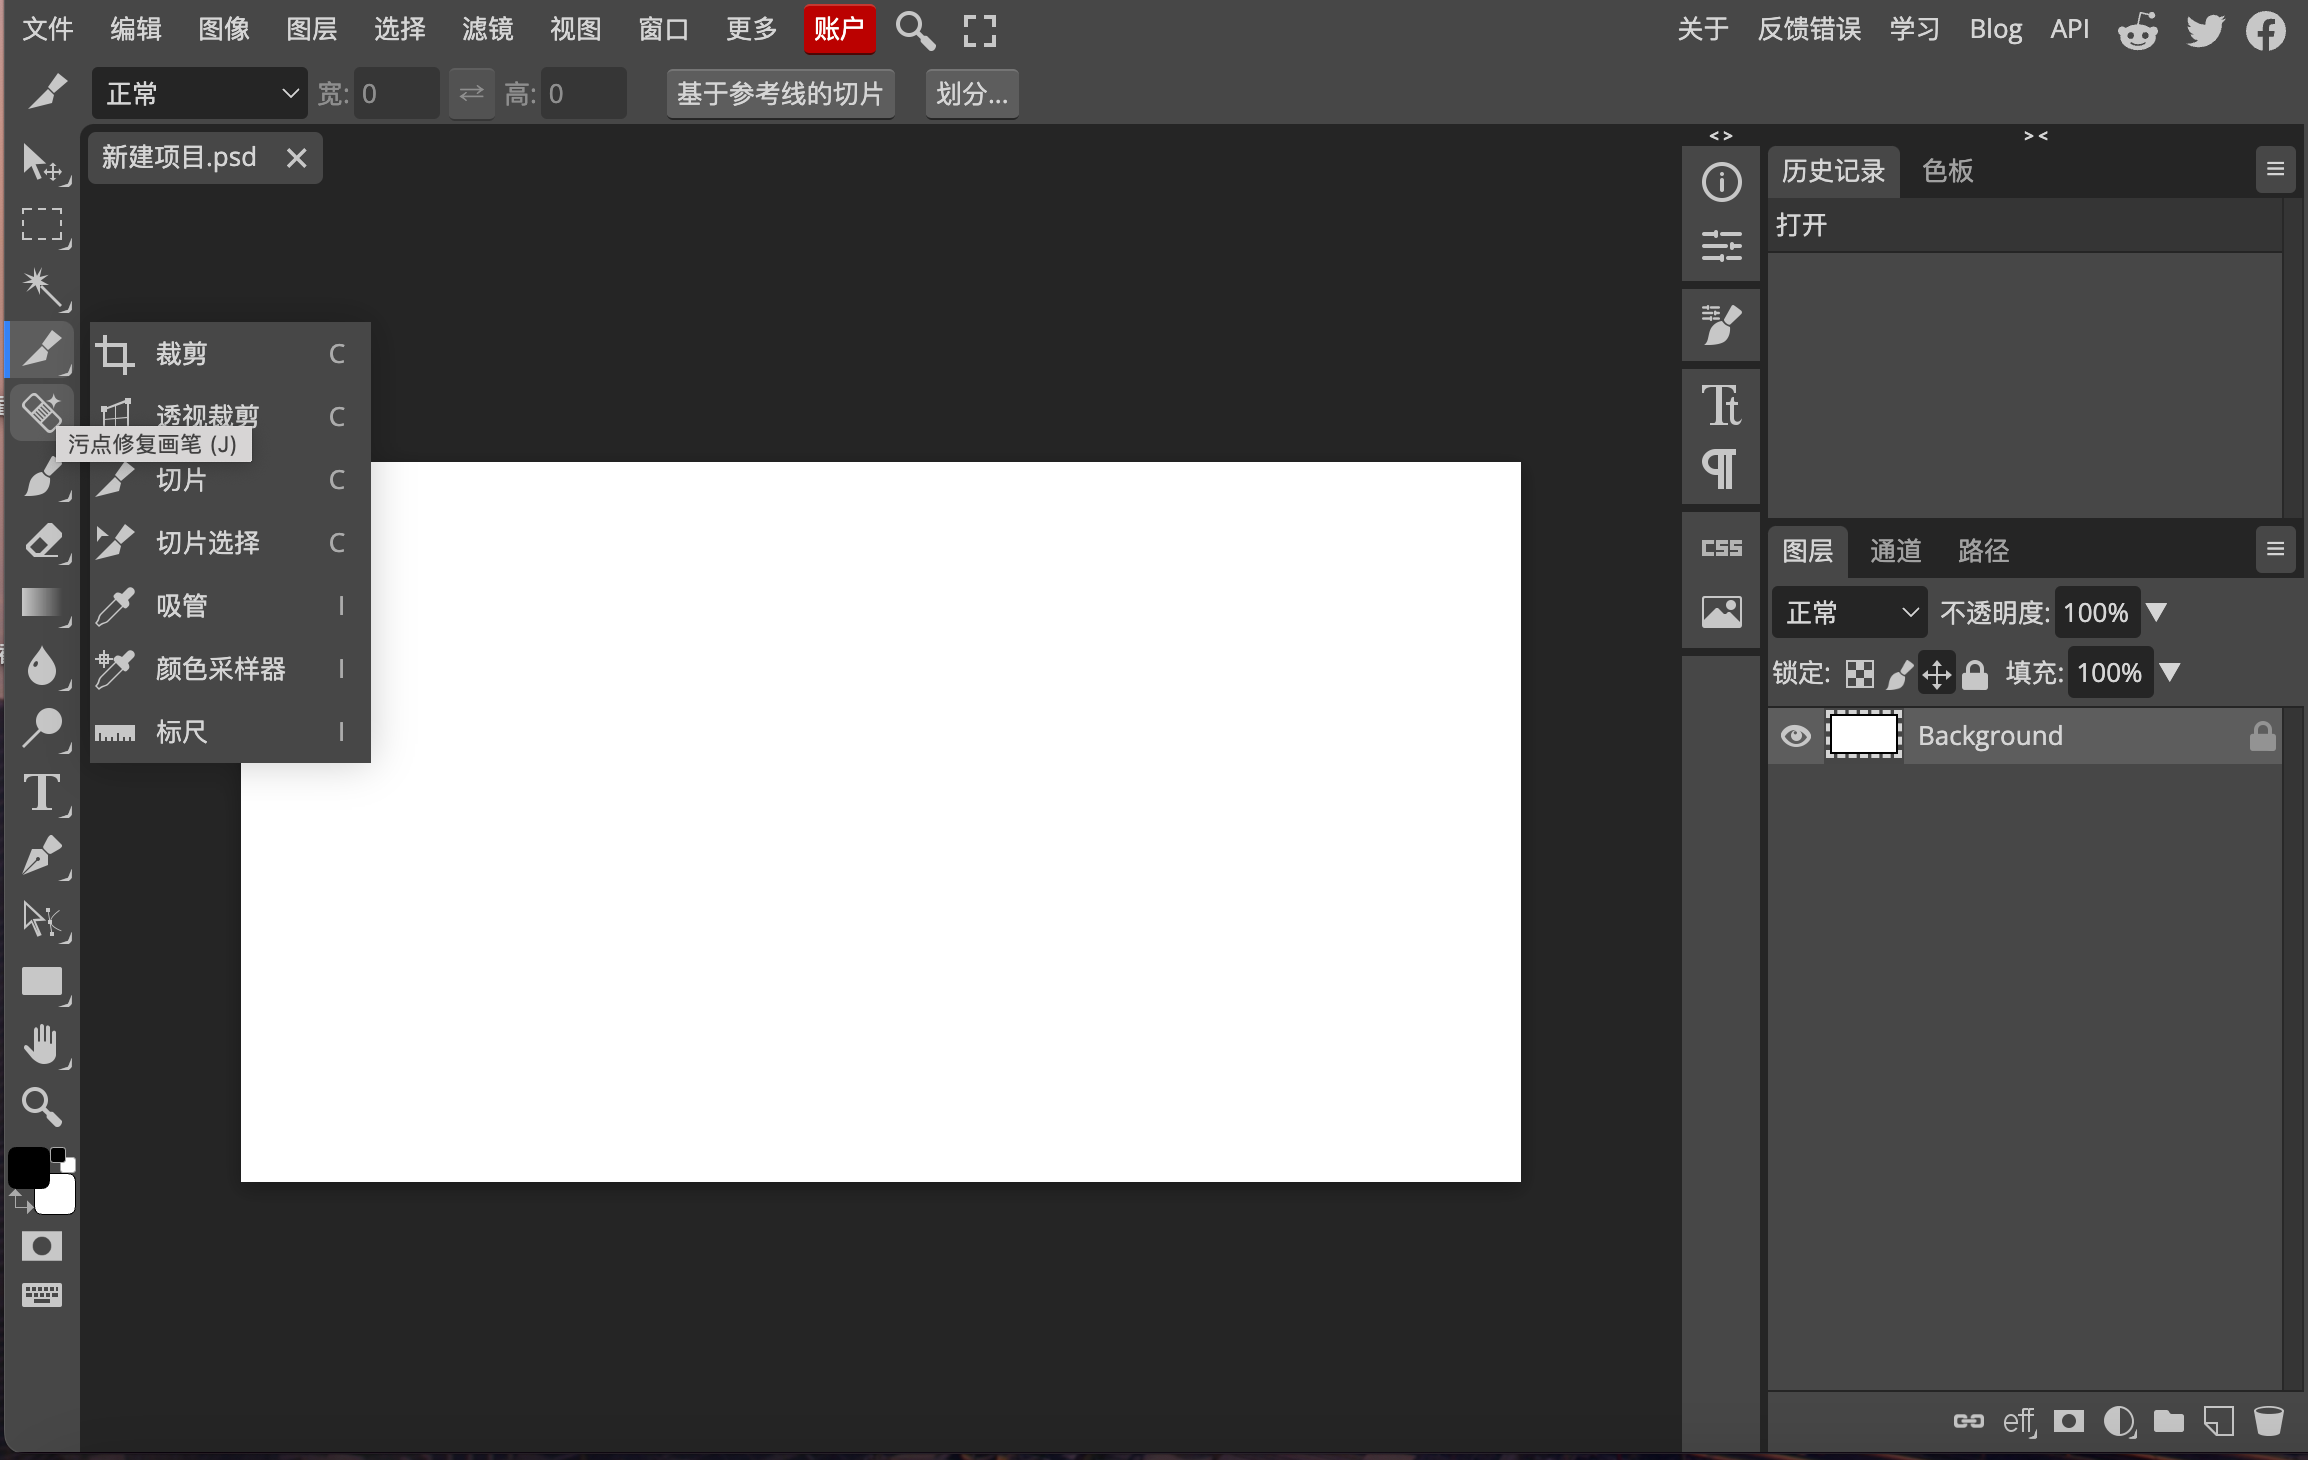Image resolution: width=2308 pixels, height=1460 pixels.
Task: Open the on-screen keyboard icon
Action: (x=42, y=1295)
